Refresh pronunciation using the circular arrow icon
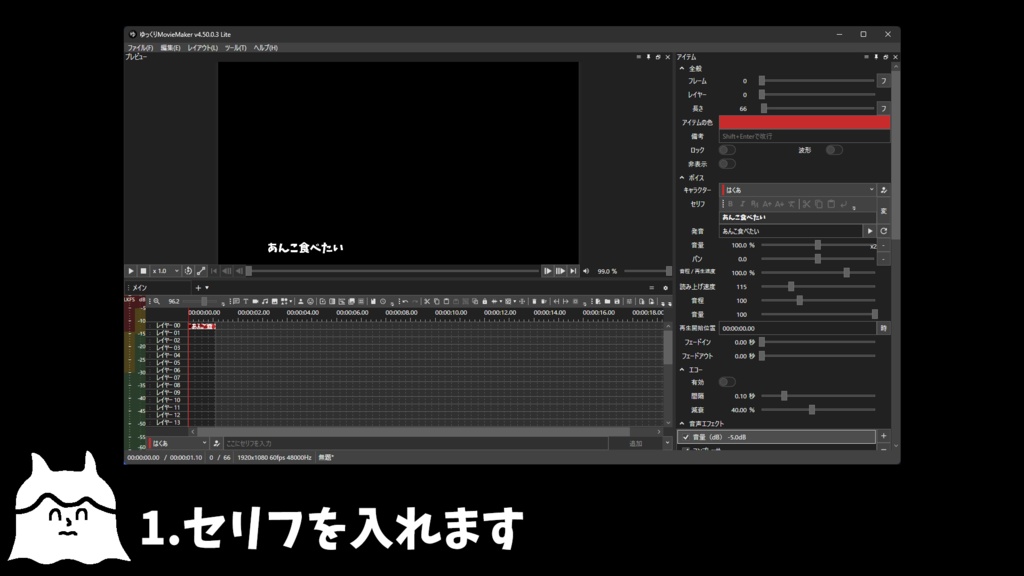 point(884,230)
